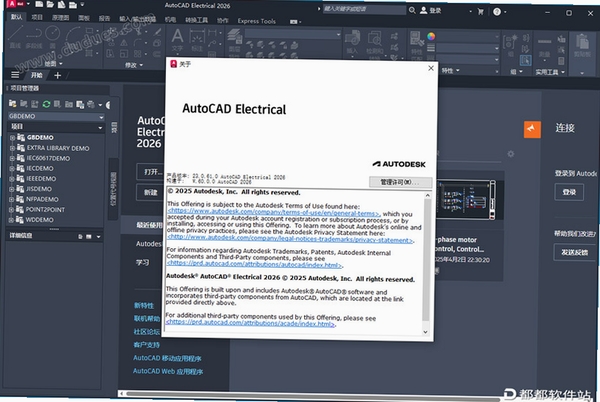Click the Help question mark icon
Viewport: 600px width, 402px height.
click(497, 12)
